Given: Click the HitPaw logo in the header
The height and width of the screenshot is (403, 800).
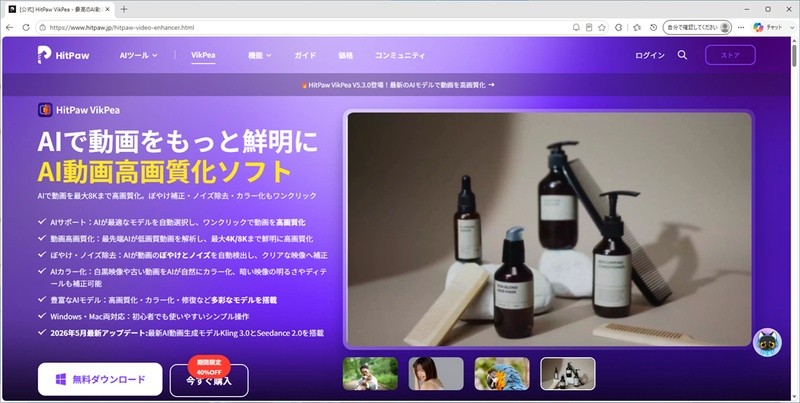Looking at the screenshot, I should (x=63, y=55).
